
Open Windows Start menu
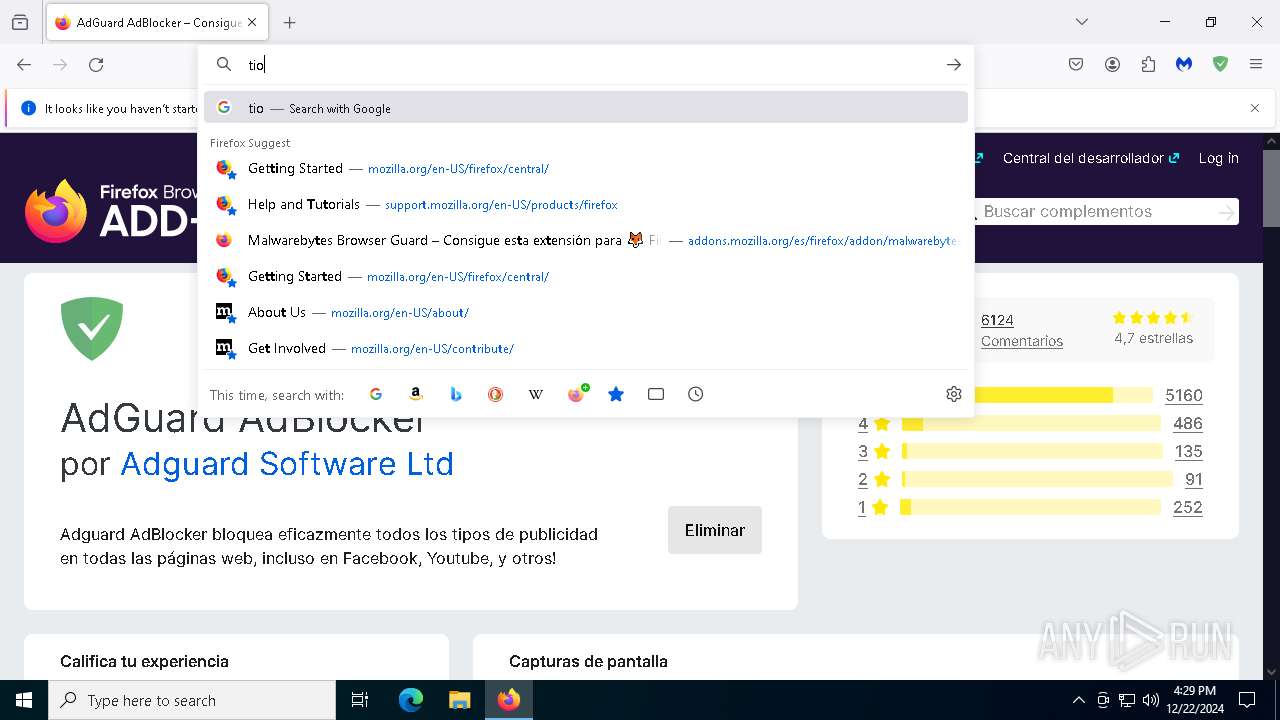click(24, 700)
